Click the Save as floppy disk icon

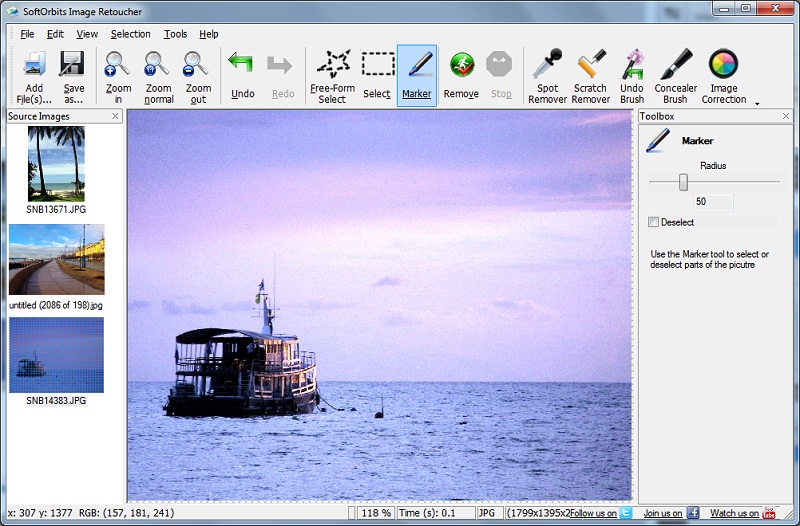[x=72, y=64]
